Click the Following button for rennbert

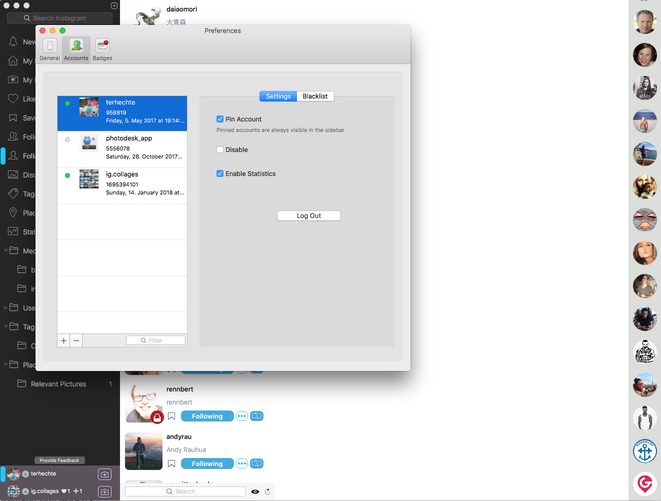tap(207, 416)
